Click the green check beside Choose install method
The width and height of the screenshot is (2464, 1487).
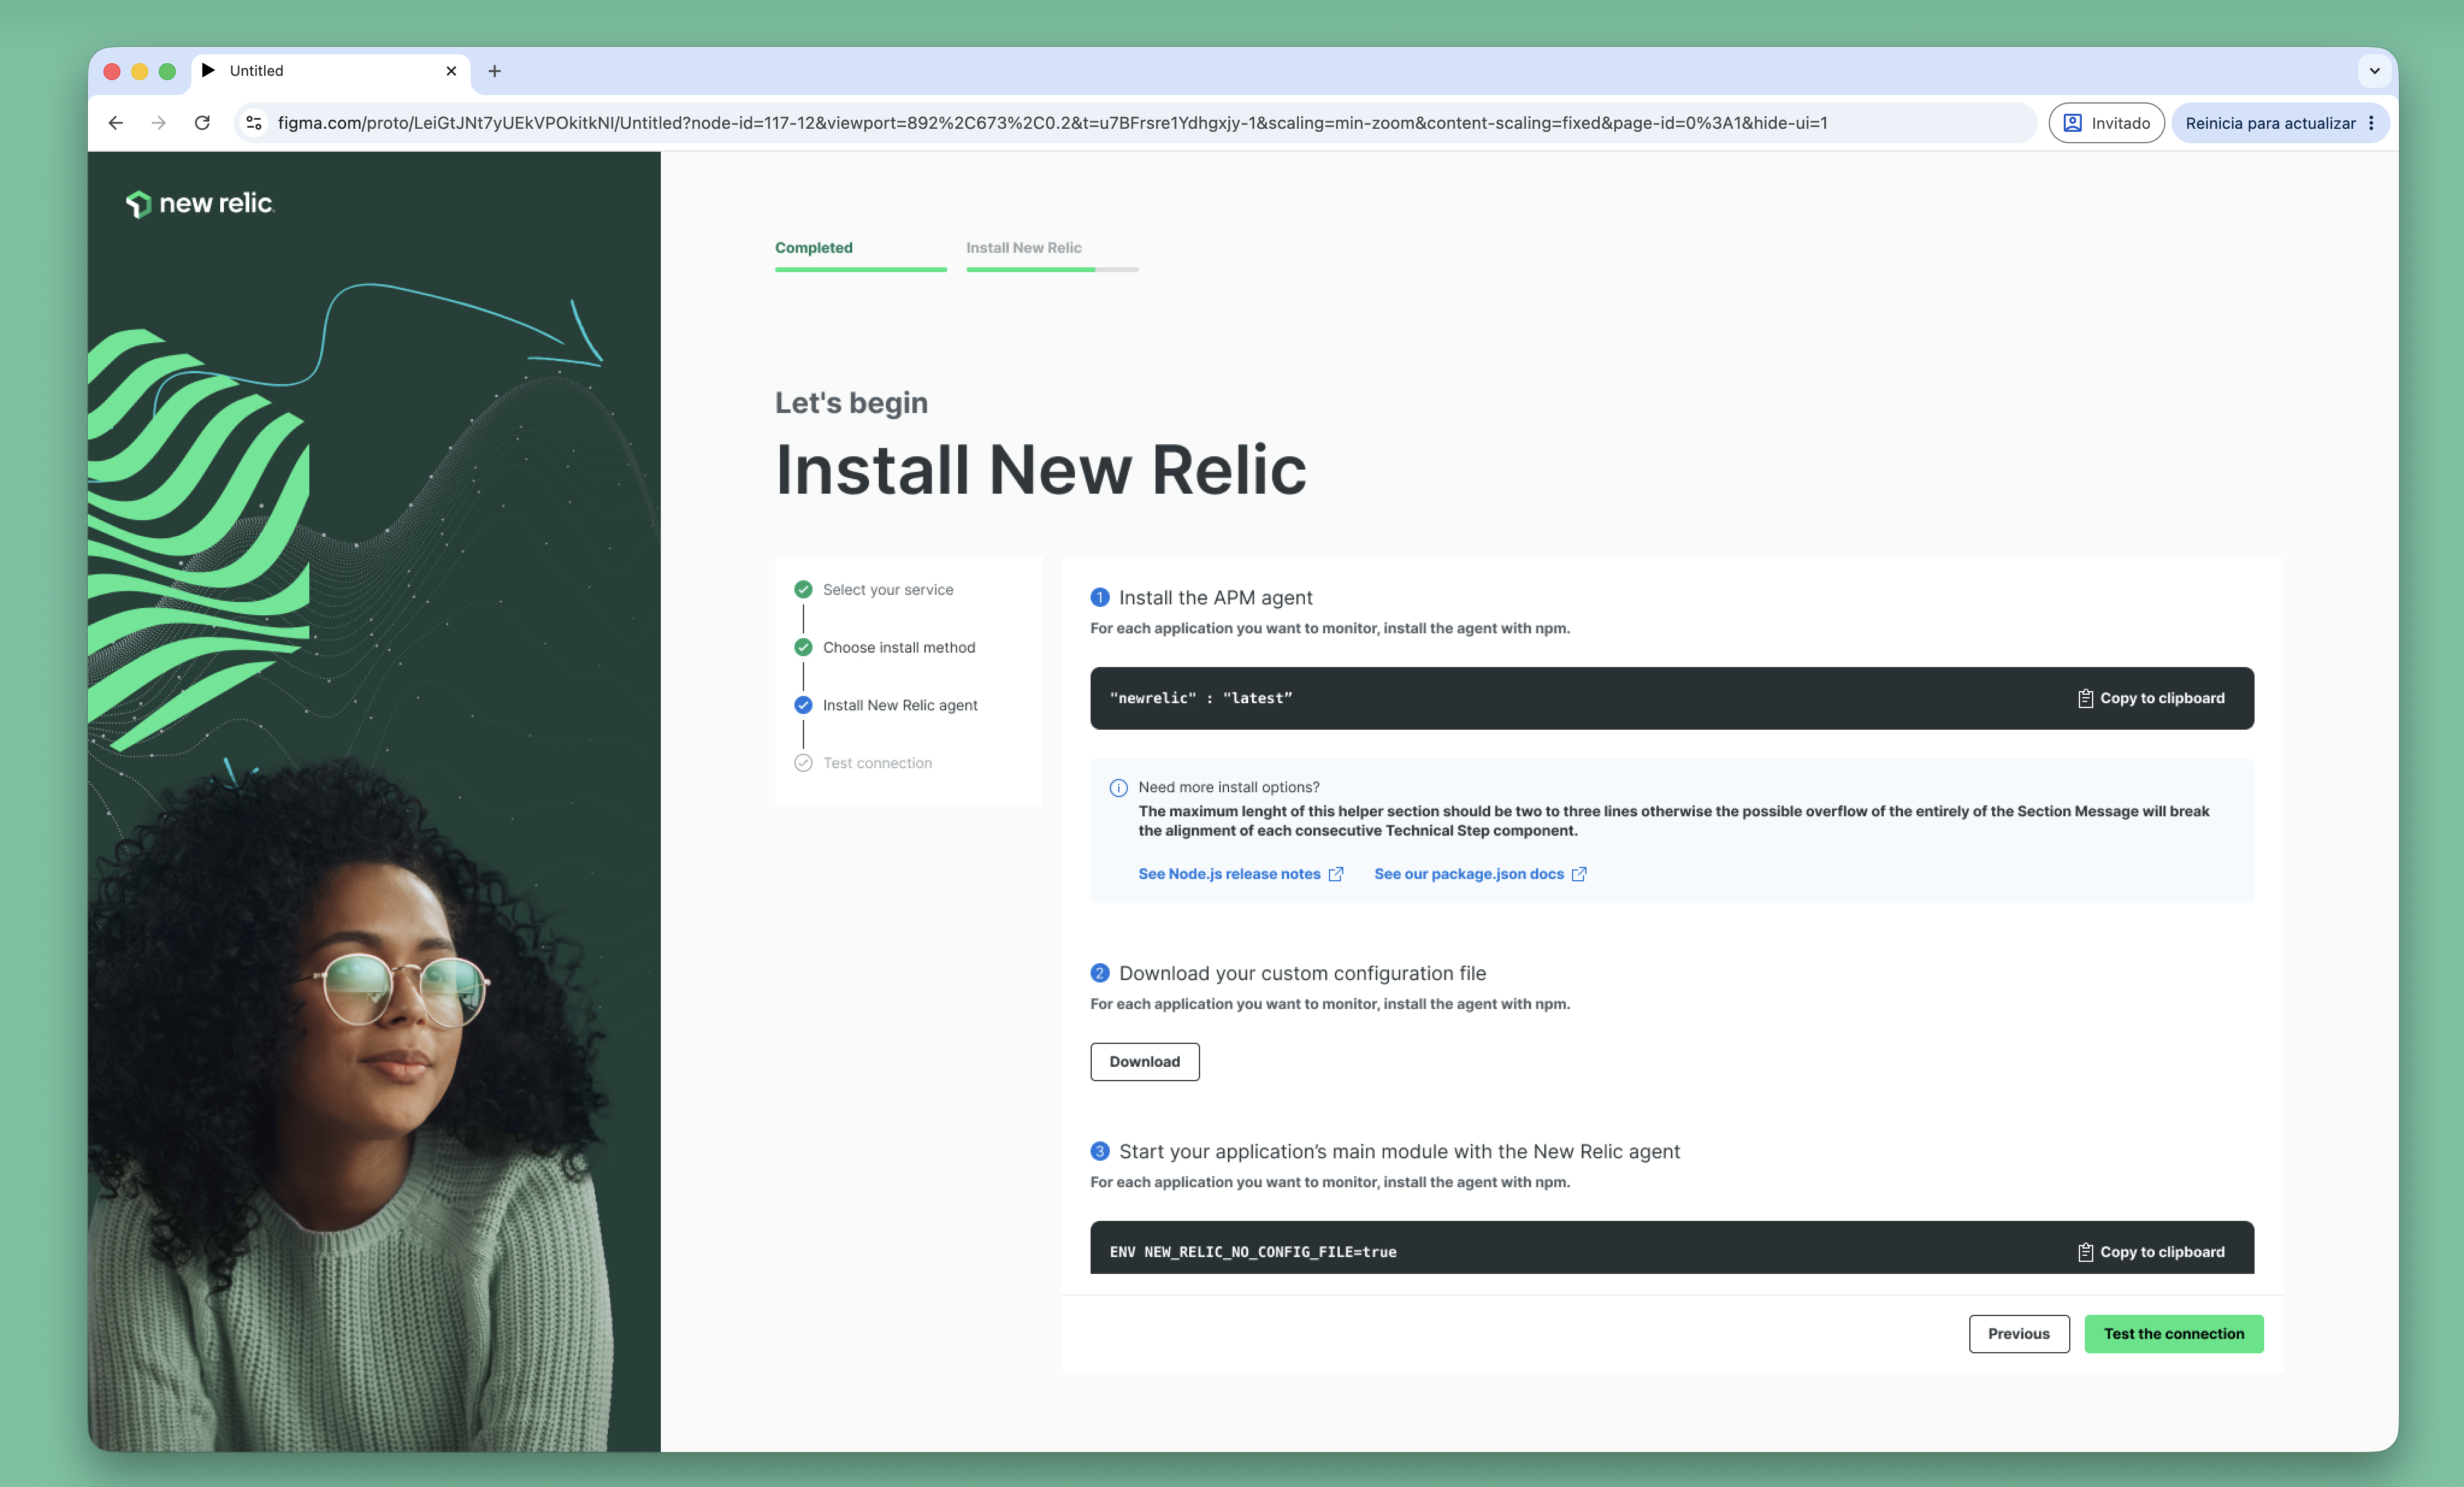[x=803, y=647]
